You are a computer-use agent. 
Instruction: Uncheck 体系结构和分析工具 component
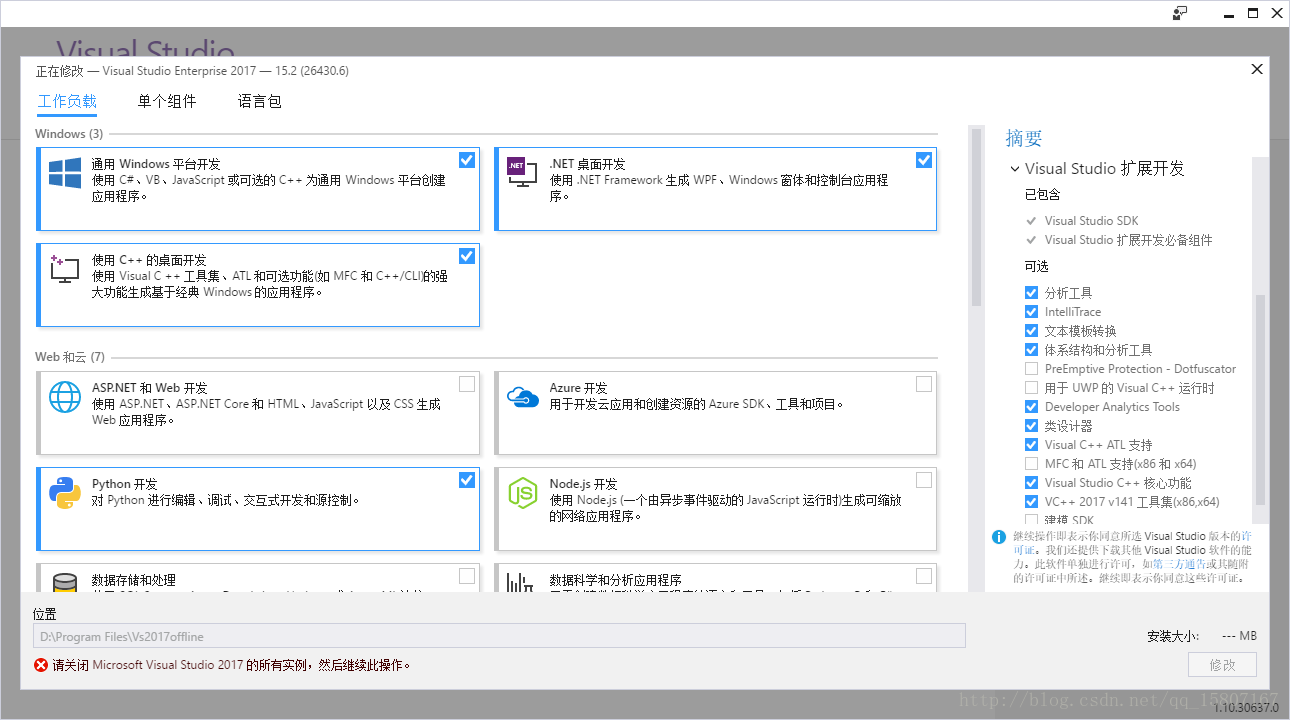tap(1031, 350)
